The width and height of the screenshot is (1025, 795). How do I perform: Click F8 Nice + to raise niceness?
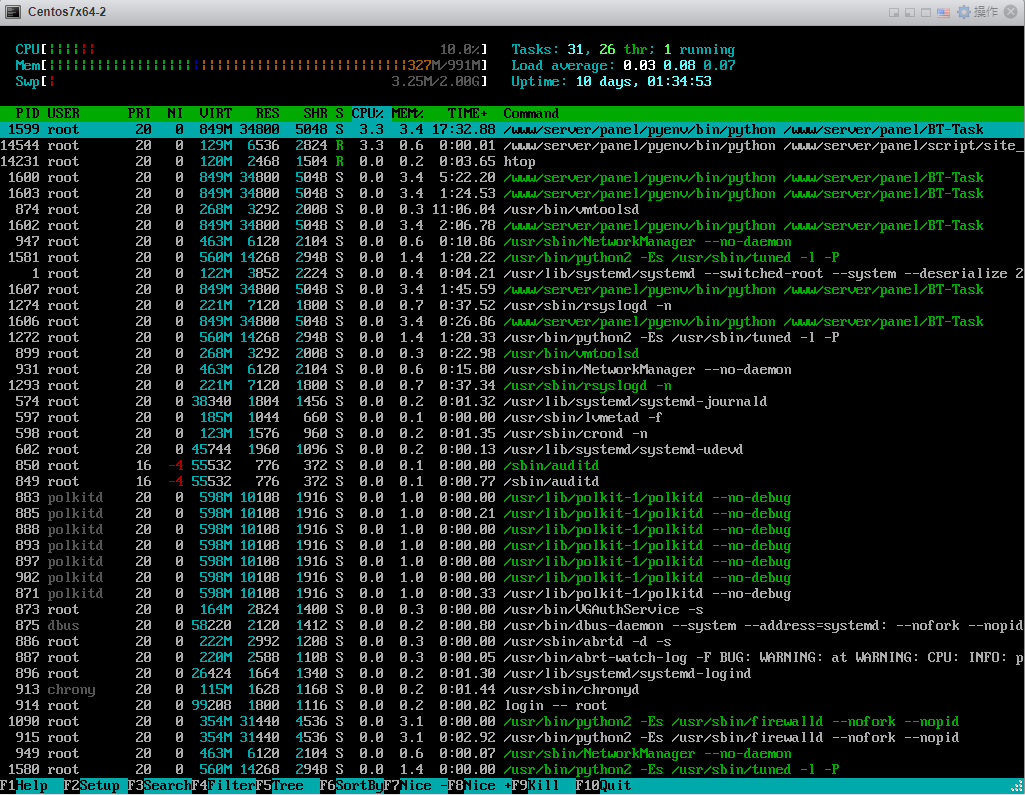[480, 785]
